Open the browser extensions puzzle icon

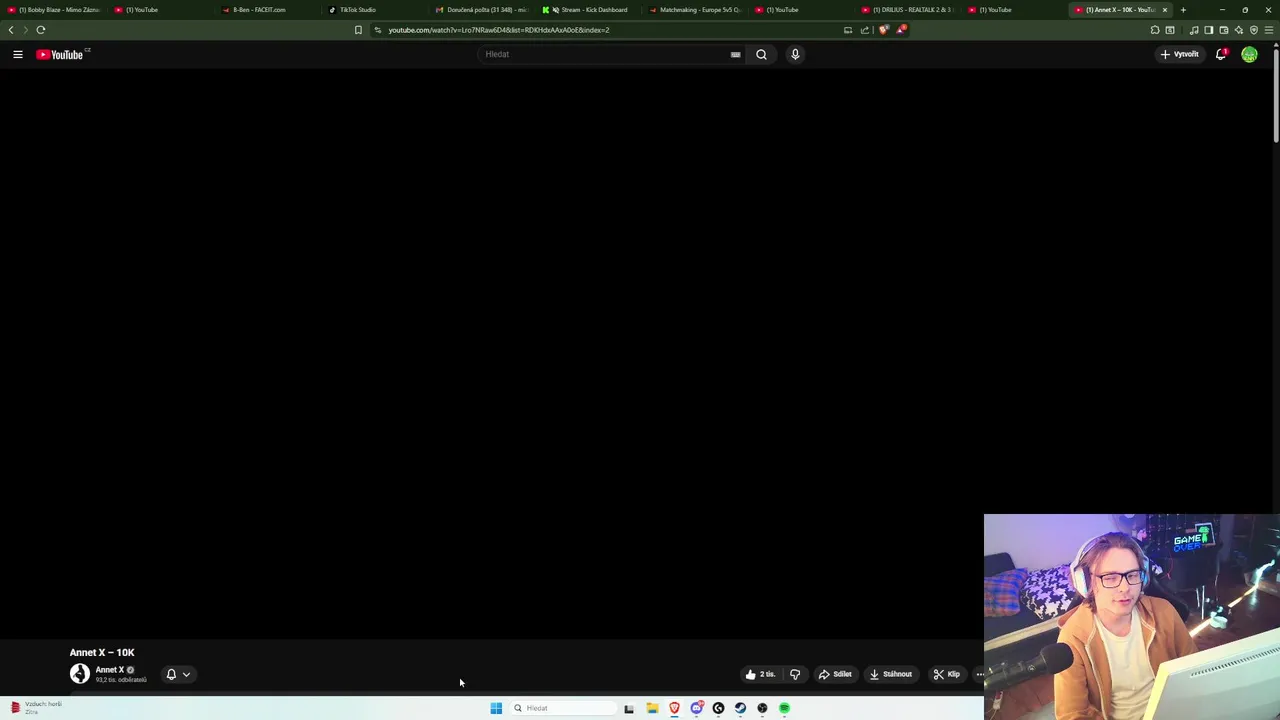pos(1155,30)
